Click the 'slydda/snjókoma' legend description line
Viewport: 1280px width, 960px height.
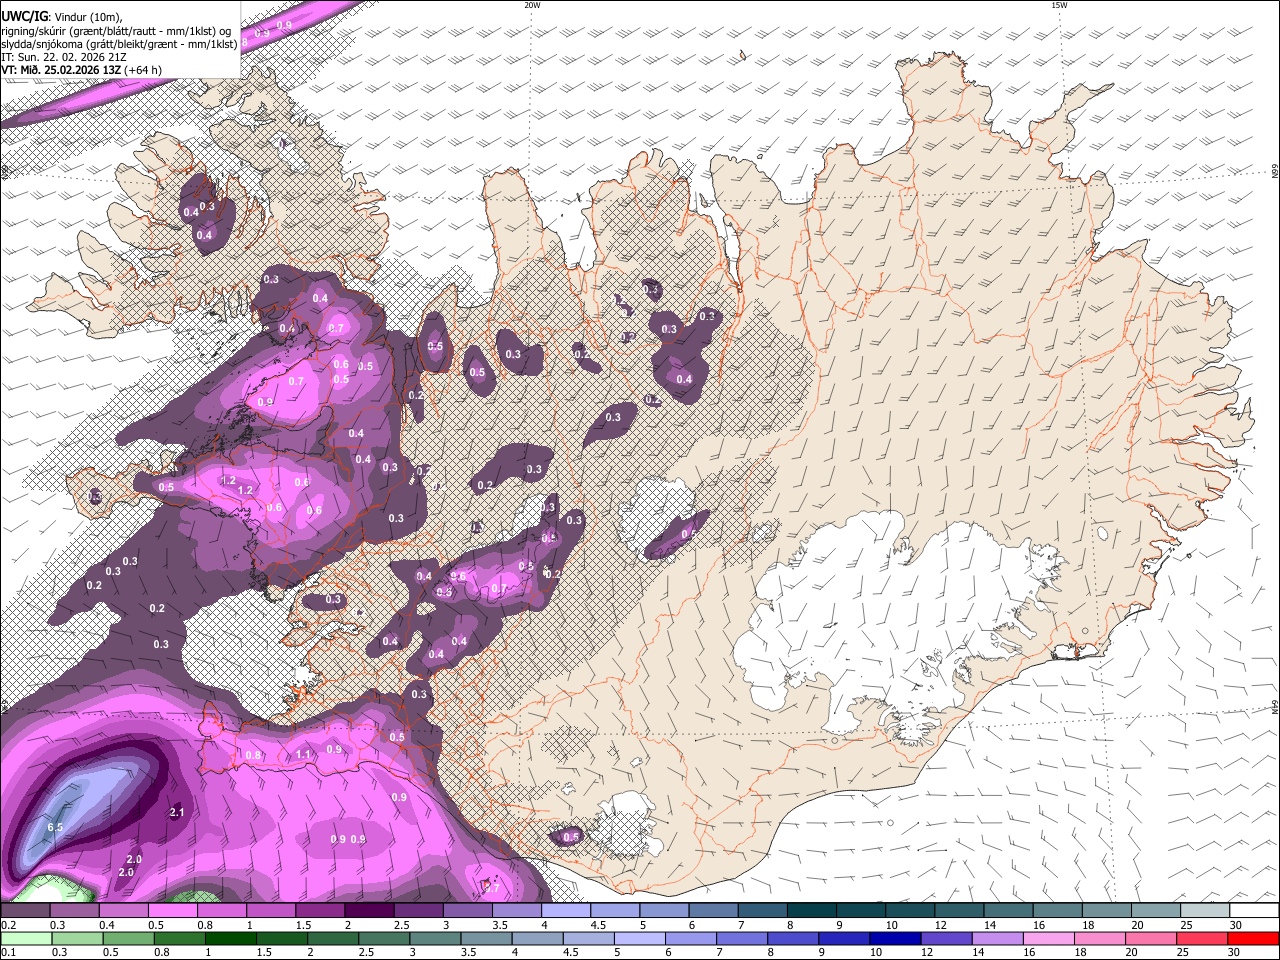point(119,43)
